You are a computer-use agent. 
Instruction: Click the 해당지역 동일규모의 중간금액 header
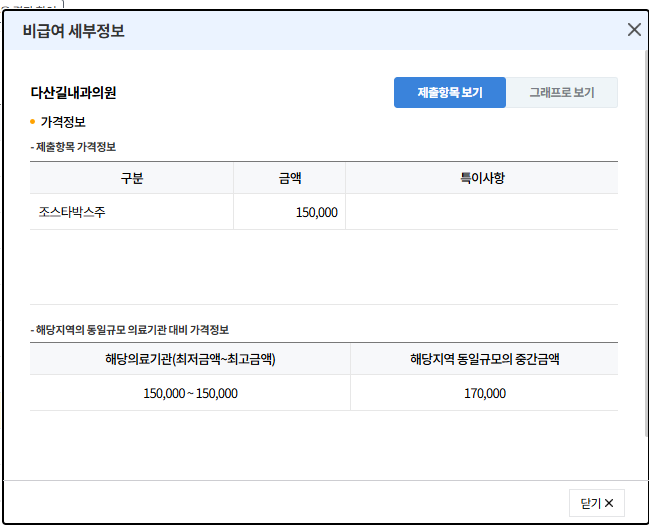(484, 359)
